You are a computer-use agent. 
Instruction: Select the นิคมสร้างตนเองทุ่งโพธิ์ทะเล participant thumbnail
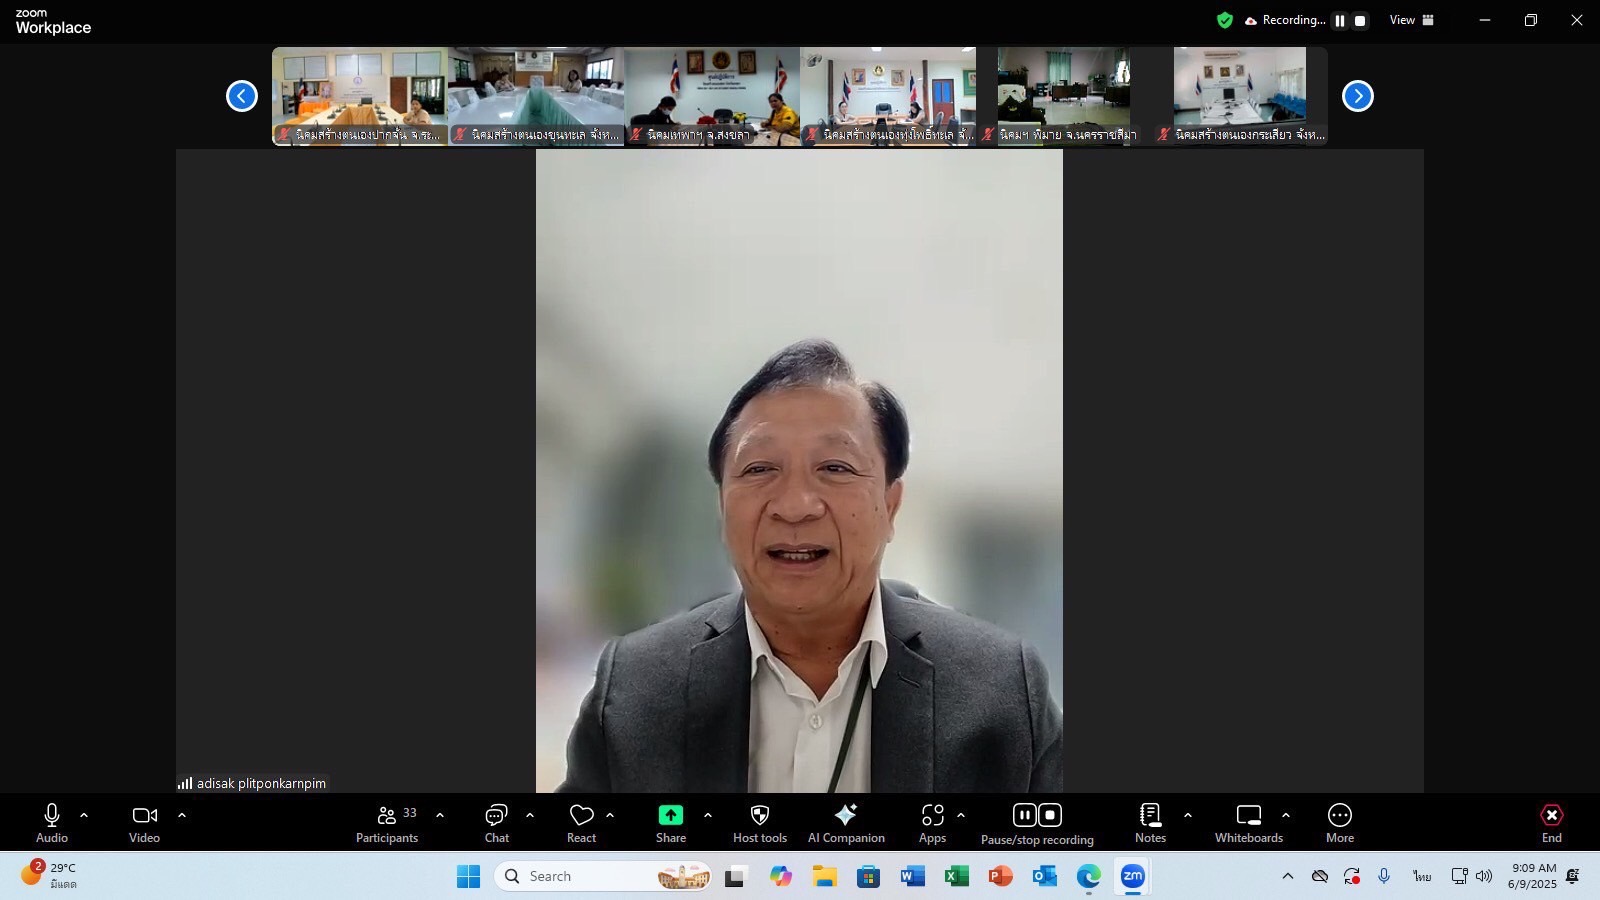point(888,96)
